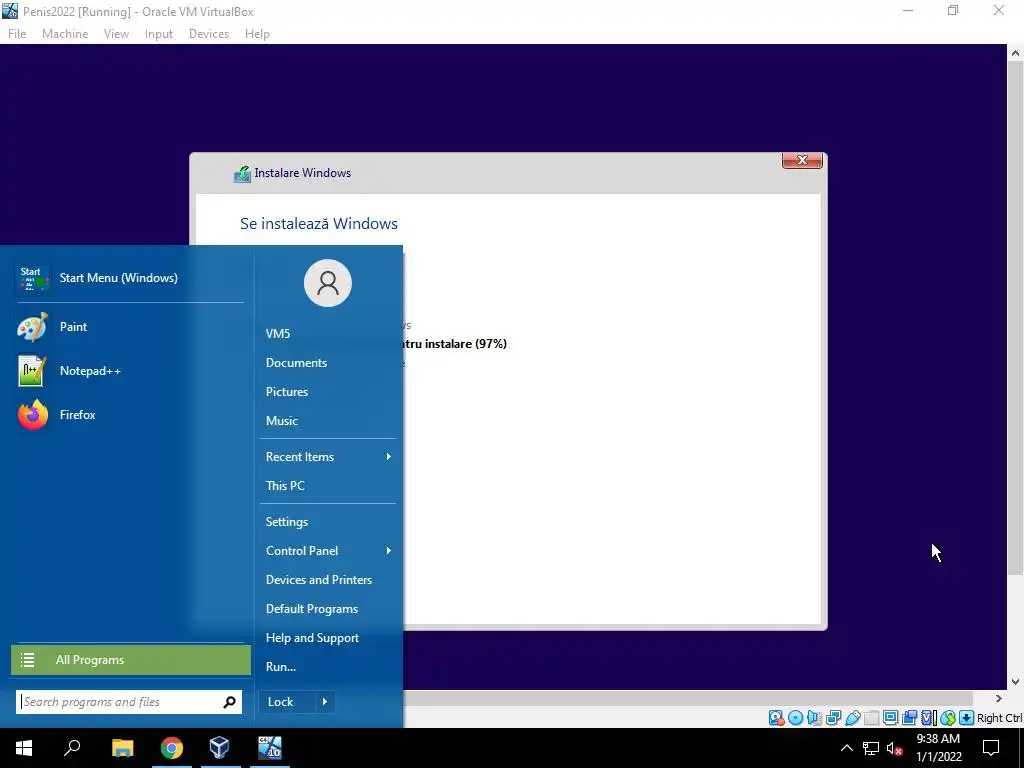This screenshot has width=1024, height=768.
Task: Open the VirtualBox File menu
Action: pyautogui.click(x=17, y=34)
